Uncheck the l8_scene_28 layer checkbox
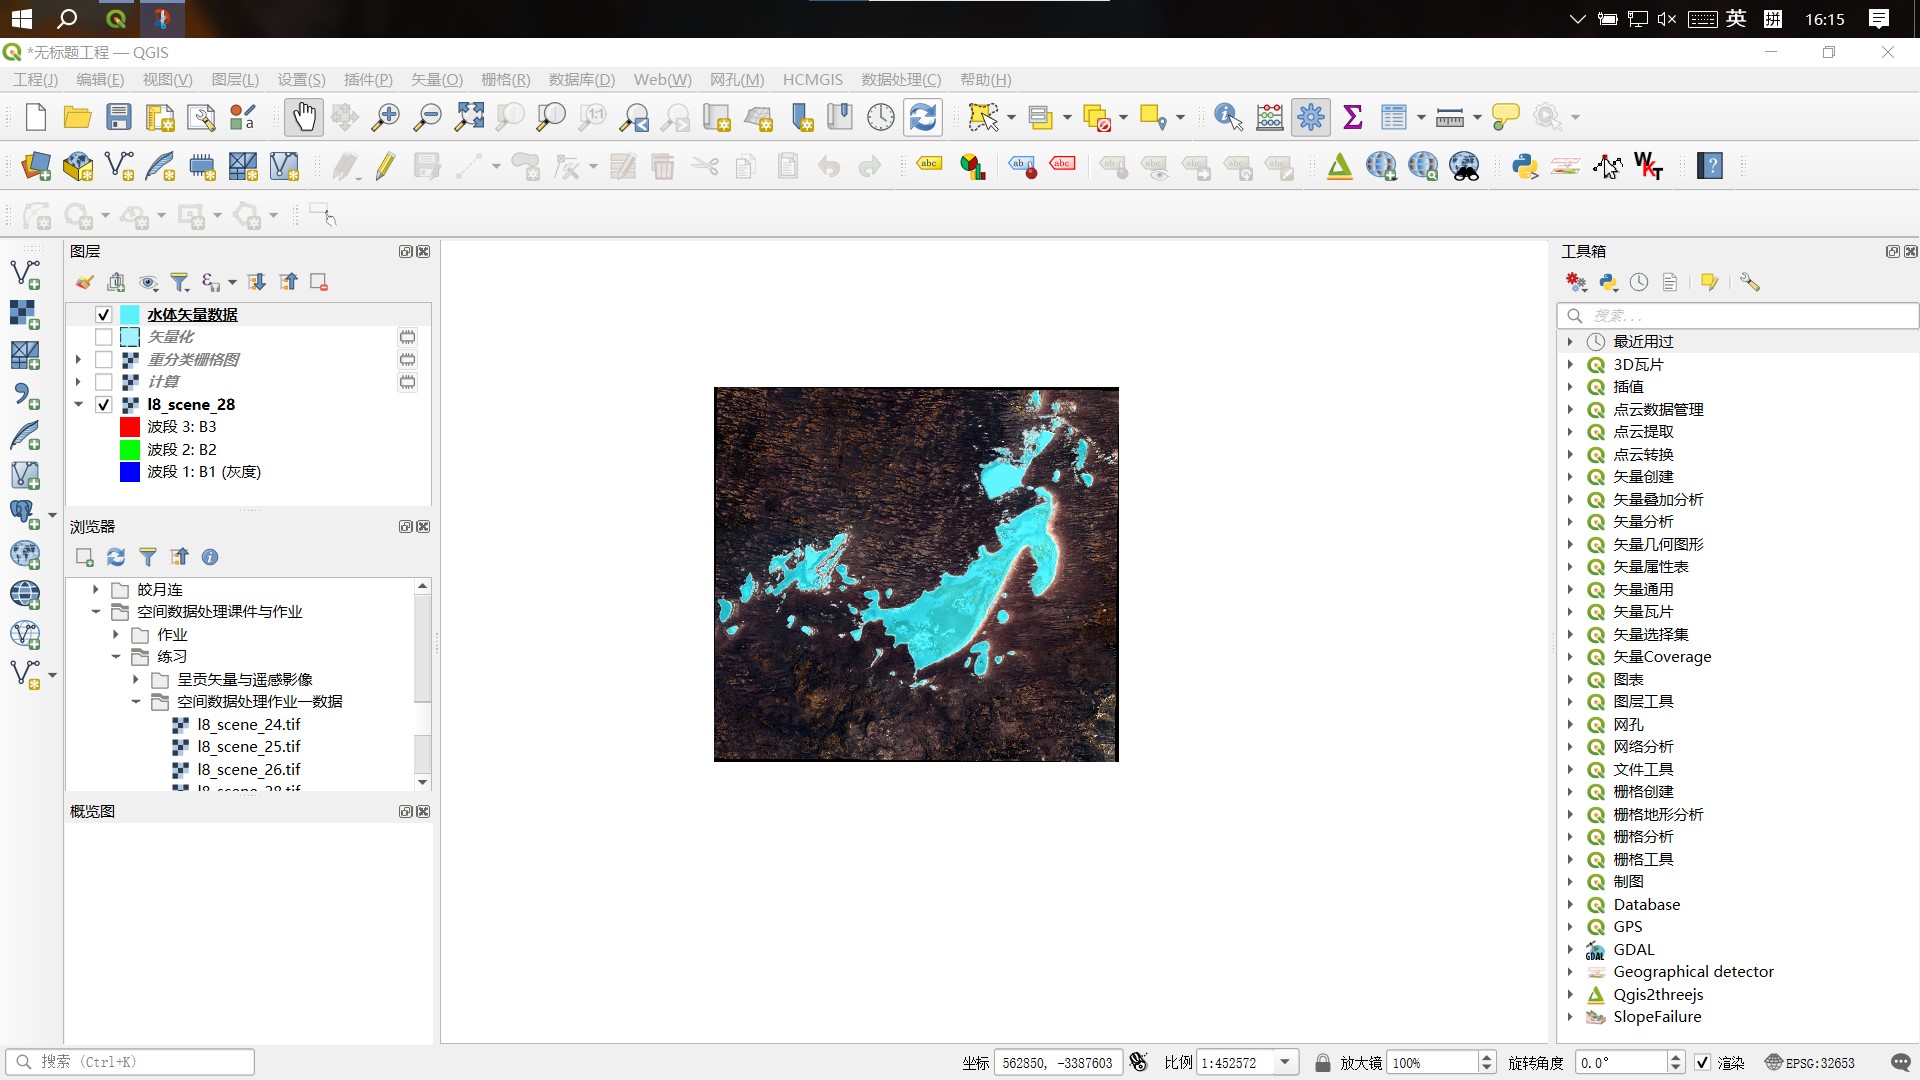 tap(103, 405)
